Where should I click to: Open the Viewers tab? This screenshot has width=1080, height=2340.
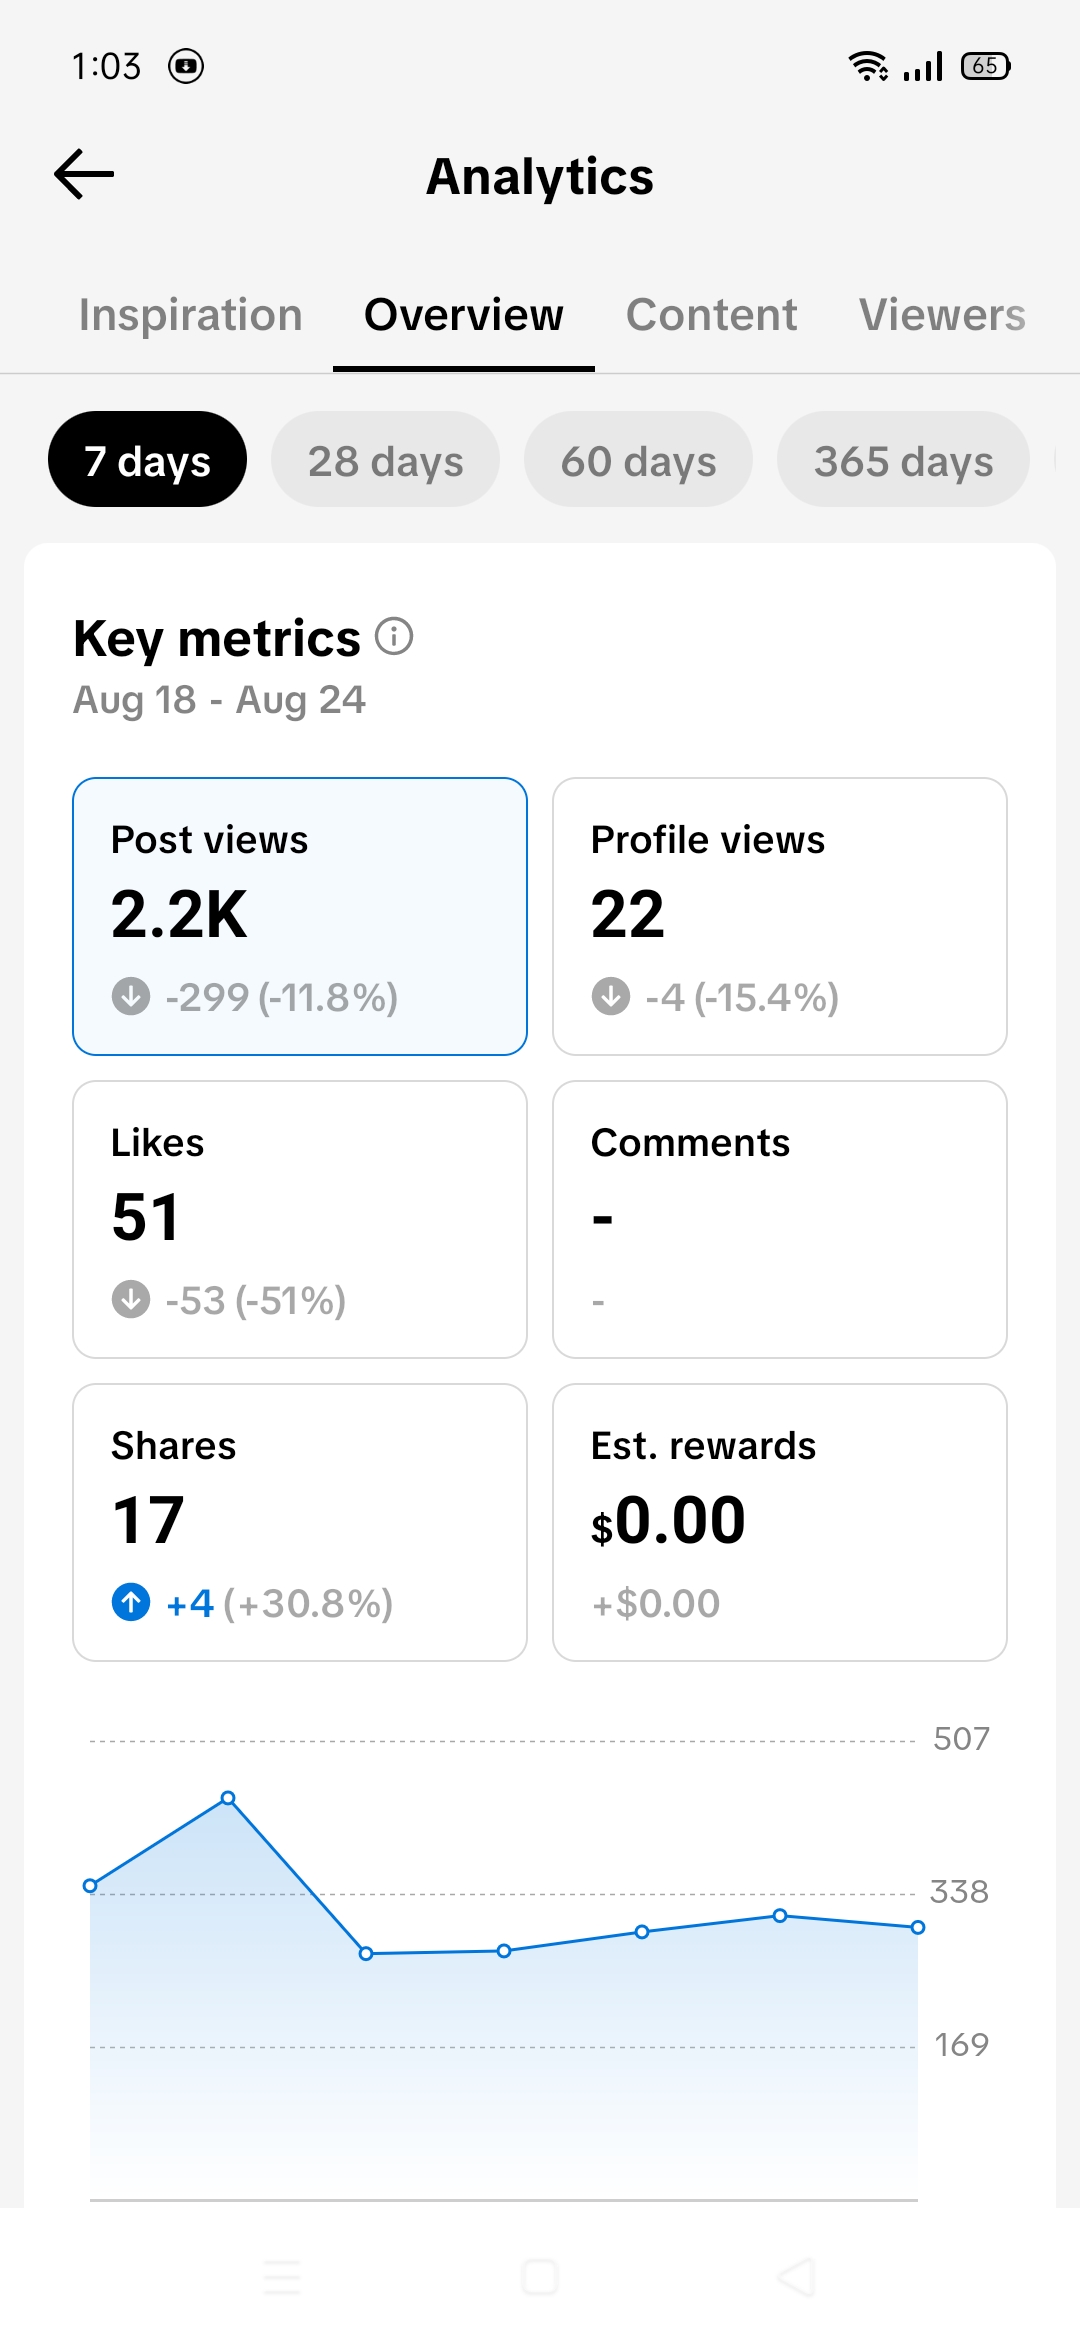pyautogui.click(x=942, y=315)
